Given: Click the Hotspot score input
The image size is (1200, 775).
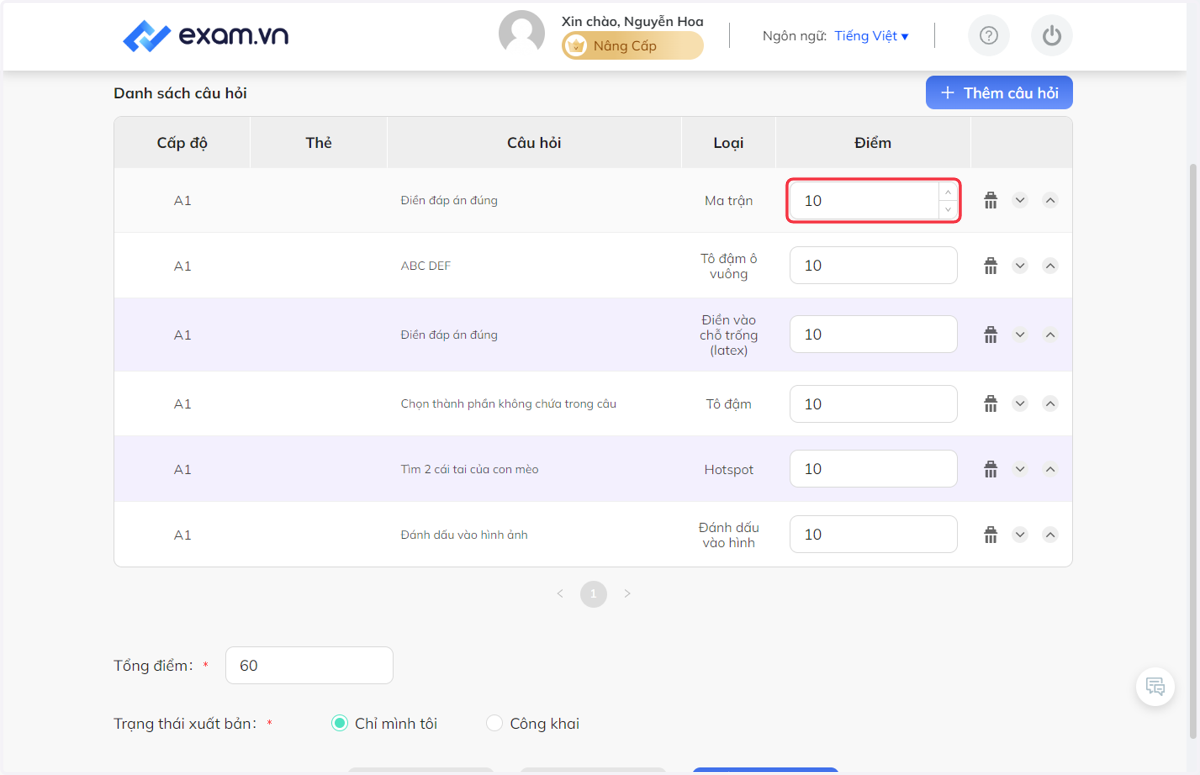Looking at the screenshot, I should (x=873, y=468).
